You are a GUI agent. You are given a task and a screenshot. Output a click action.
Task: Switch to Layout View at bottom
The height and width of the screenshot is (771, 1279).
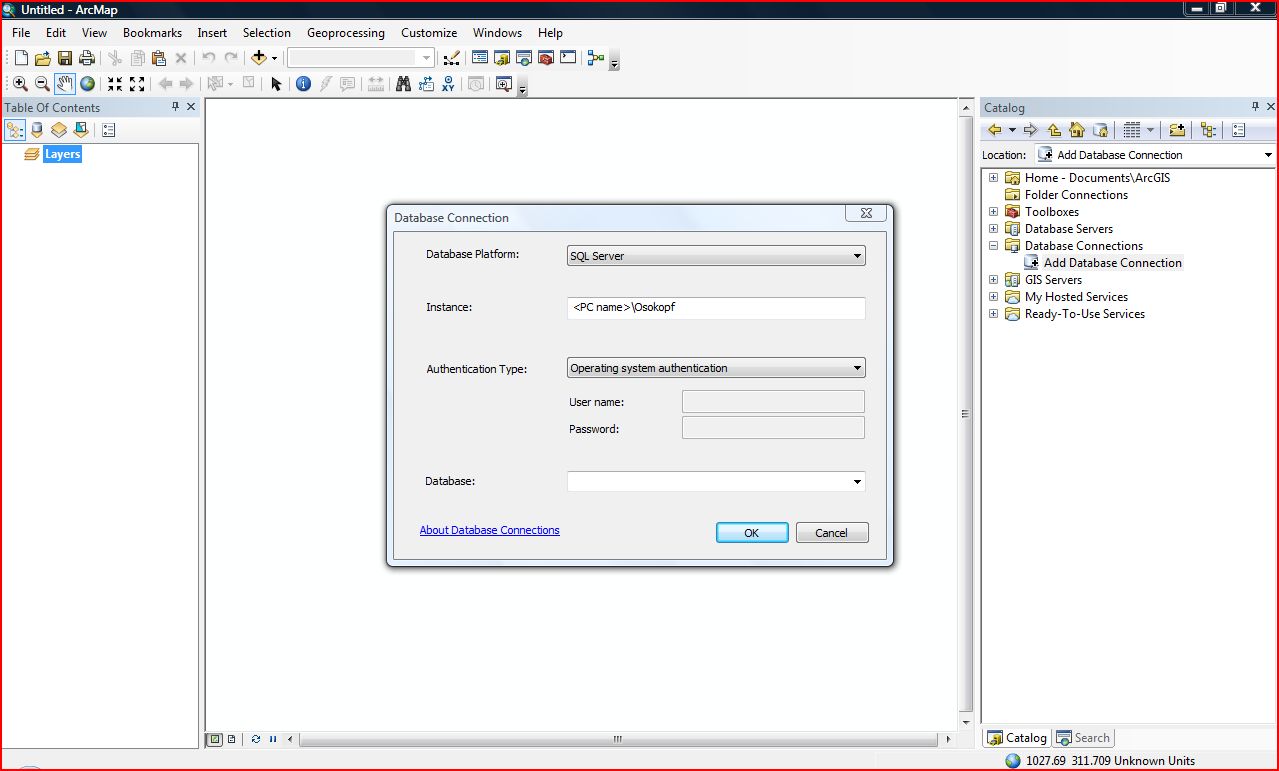231,739
